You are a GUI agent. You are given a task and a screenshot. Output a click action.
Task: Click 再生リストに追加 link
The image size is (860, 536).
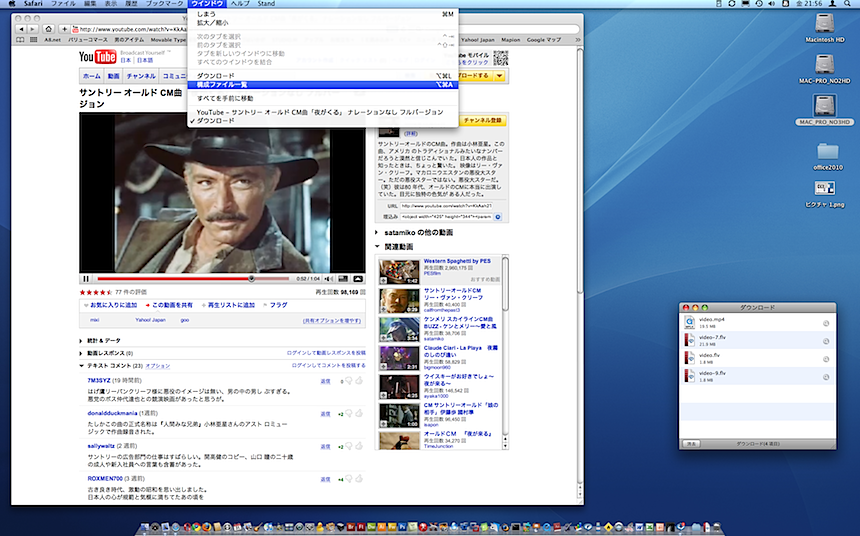tap(231, 305)
